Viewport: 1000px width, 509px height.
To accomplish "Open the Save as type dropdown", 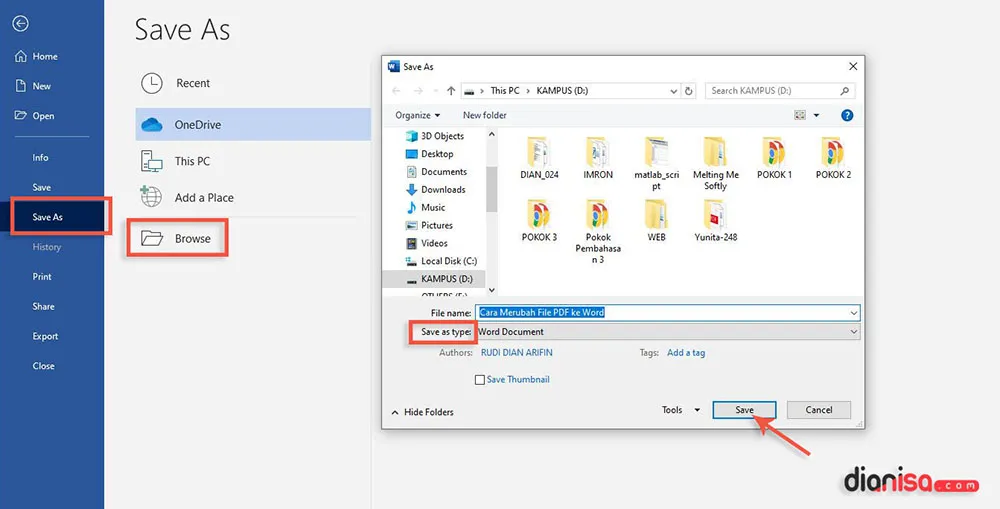I will 668,332.
